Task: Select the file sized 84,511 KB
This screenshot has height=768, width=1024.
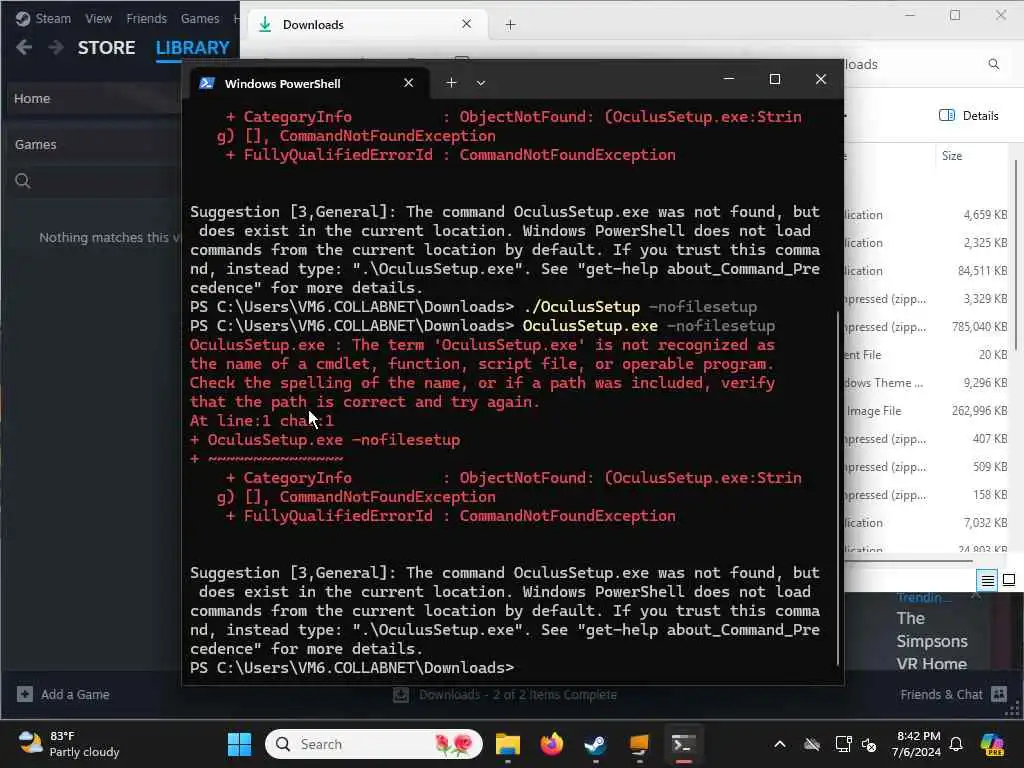Action: tap(926, 271)
